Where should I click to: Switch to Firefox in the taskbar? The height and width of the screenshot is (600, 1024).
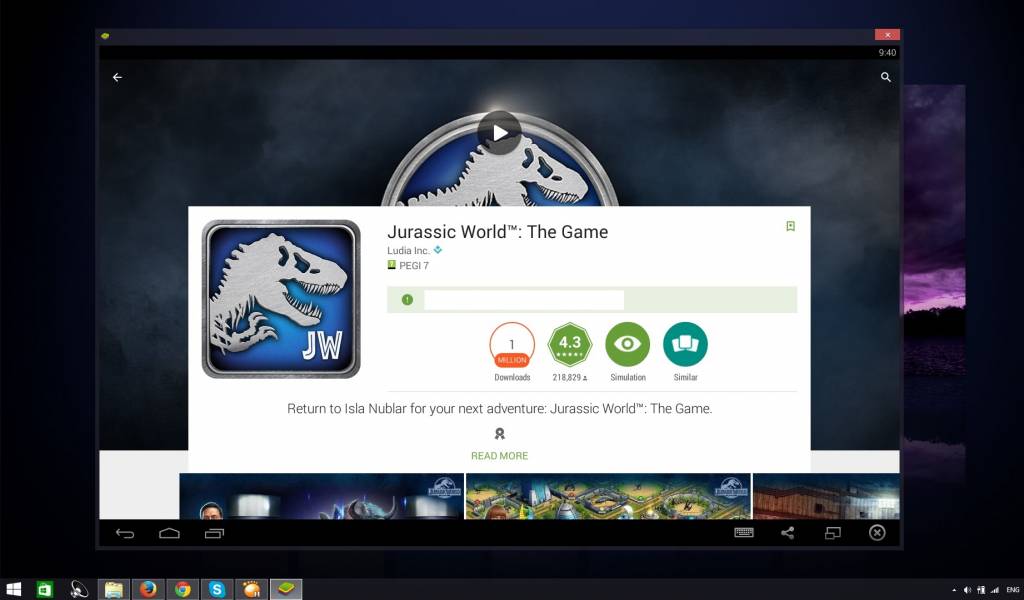coord(148,590)
